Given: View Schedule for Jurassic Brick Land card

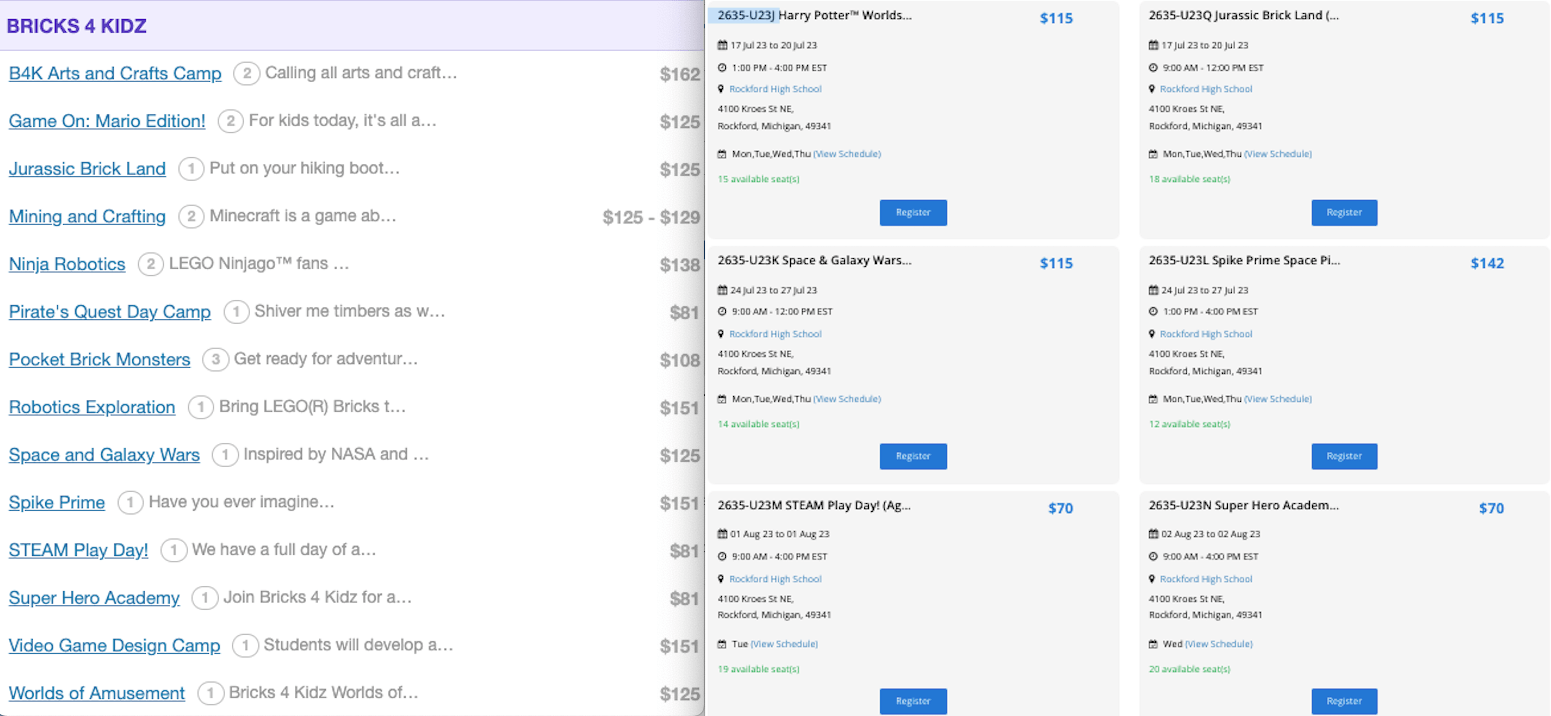Looking at the screenshot, I should (x=1277, y=154).
